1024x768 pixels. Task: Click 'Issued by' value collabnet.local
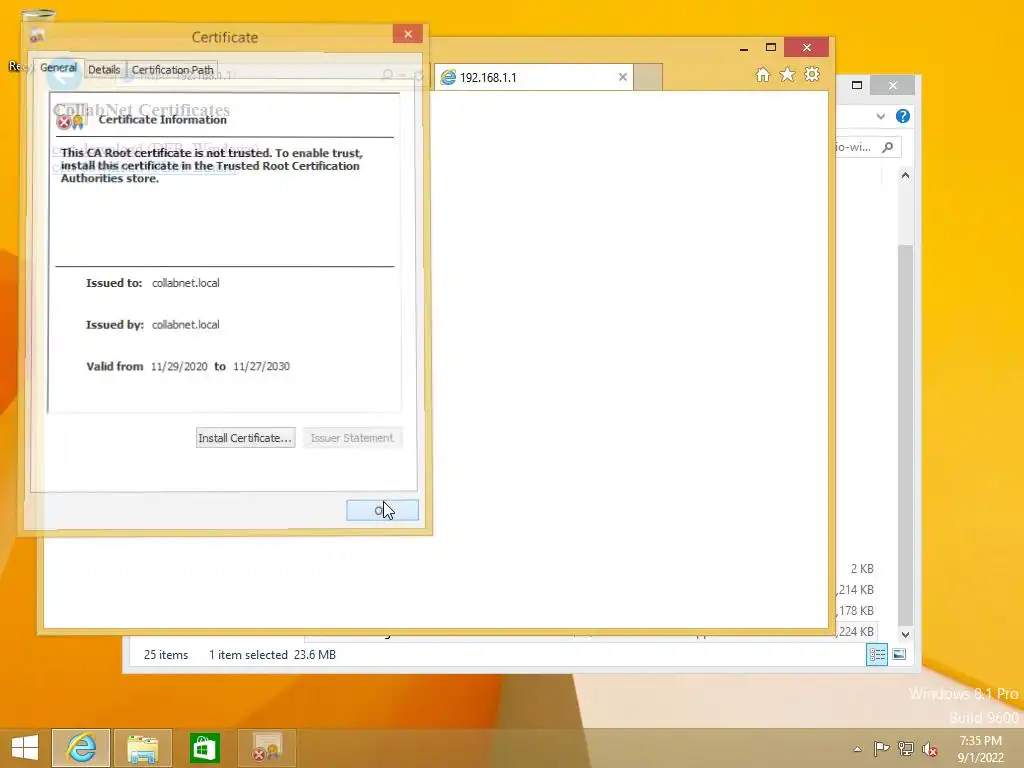click(x=185, y=325)
